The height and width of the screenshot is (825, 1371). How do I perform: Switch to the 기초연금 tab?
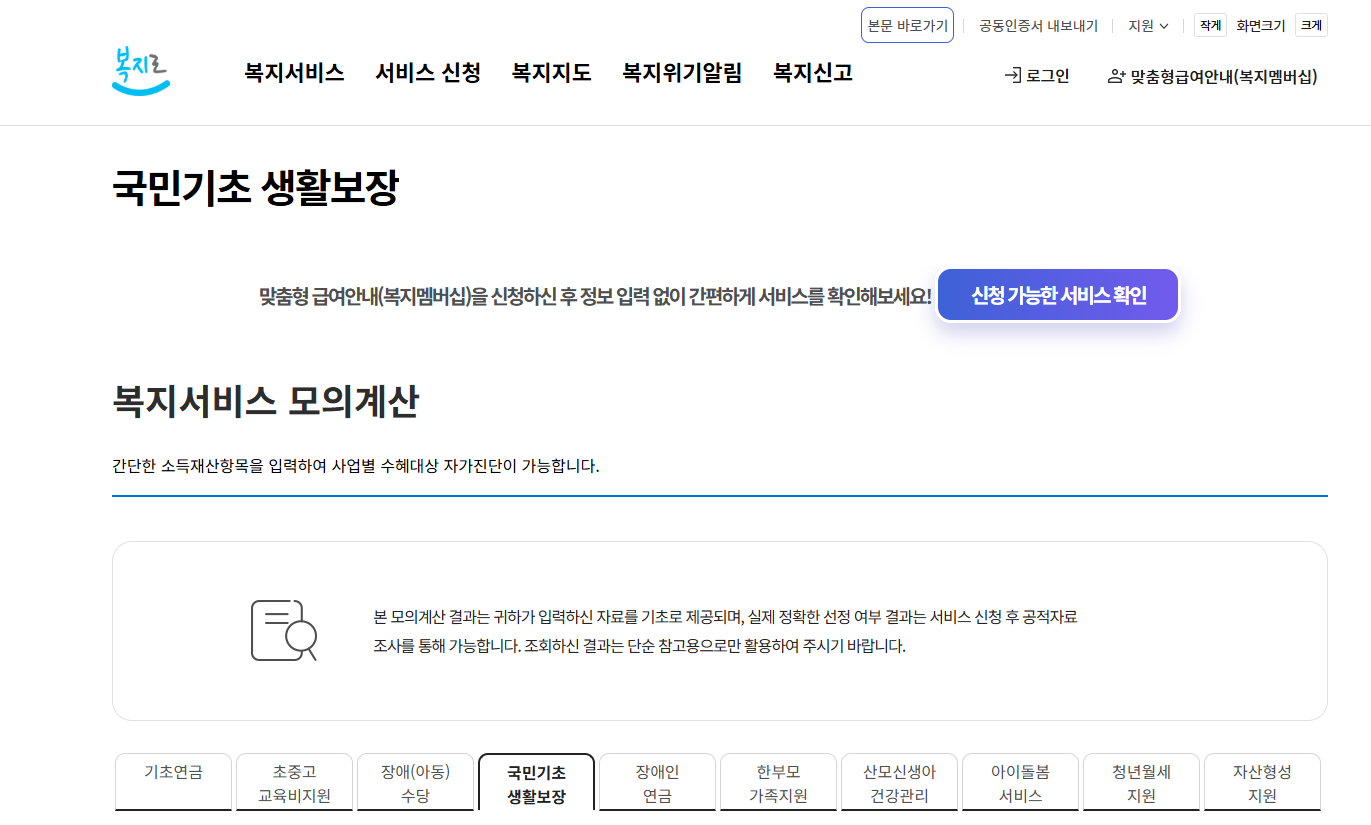[x=172, y=781]
